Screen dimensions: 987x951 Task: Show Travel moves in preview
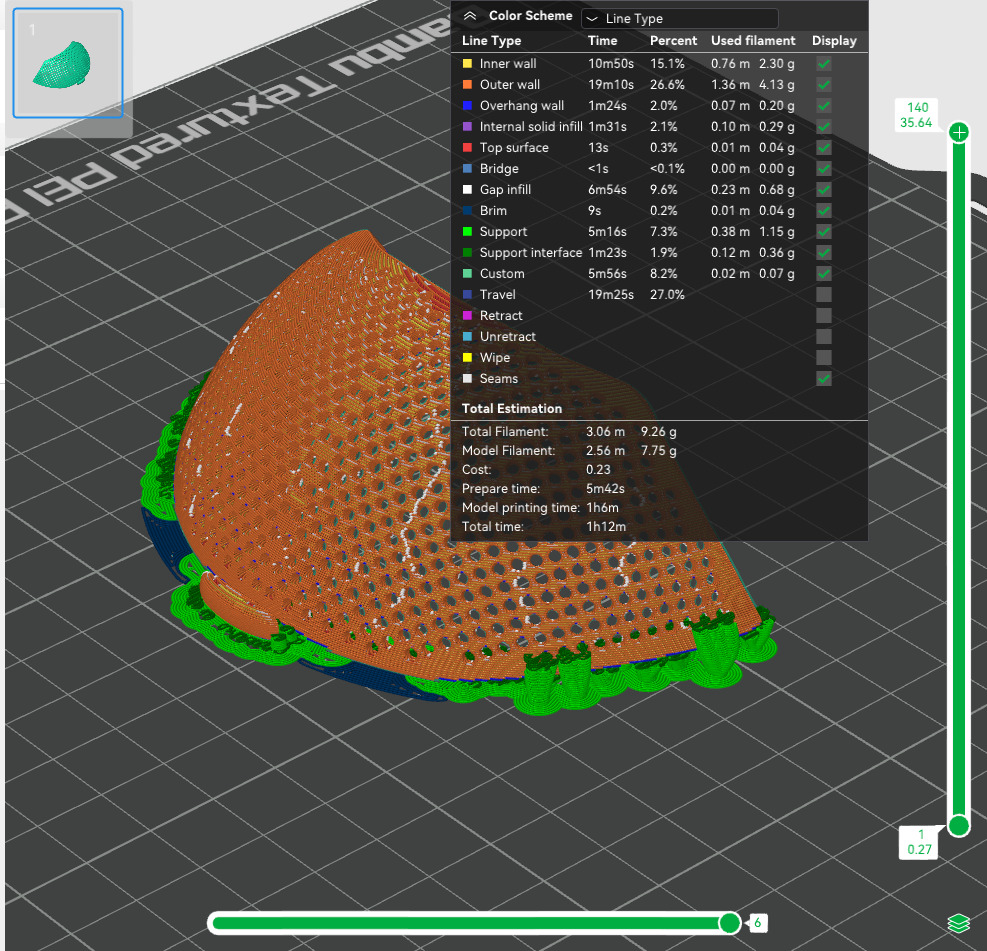coord(823,295)
